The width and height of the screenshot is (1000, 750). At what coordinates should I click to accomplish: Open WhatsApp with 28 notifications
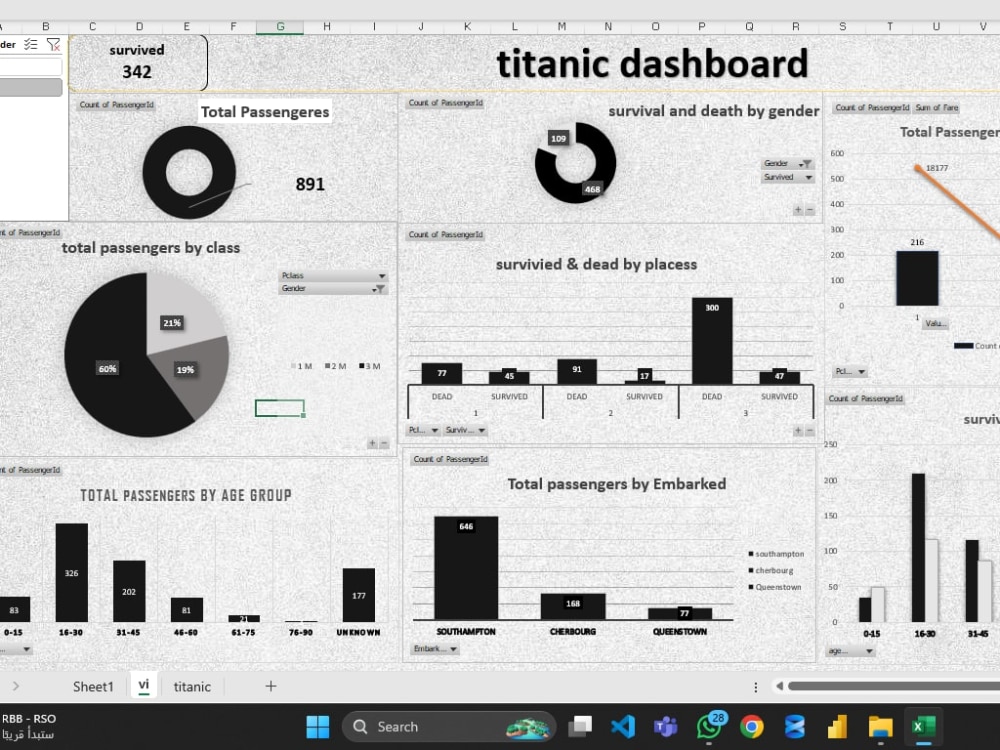click(710, 726)
